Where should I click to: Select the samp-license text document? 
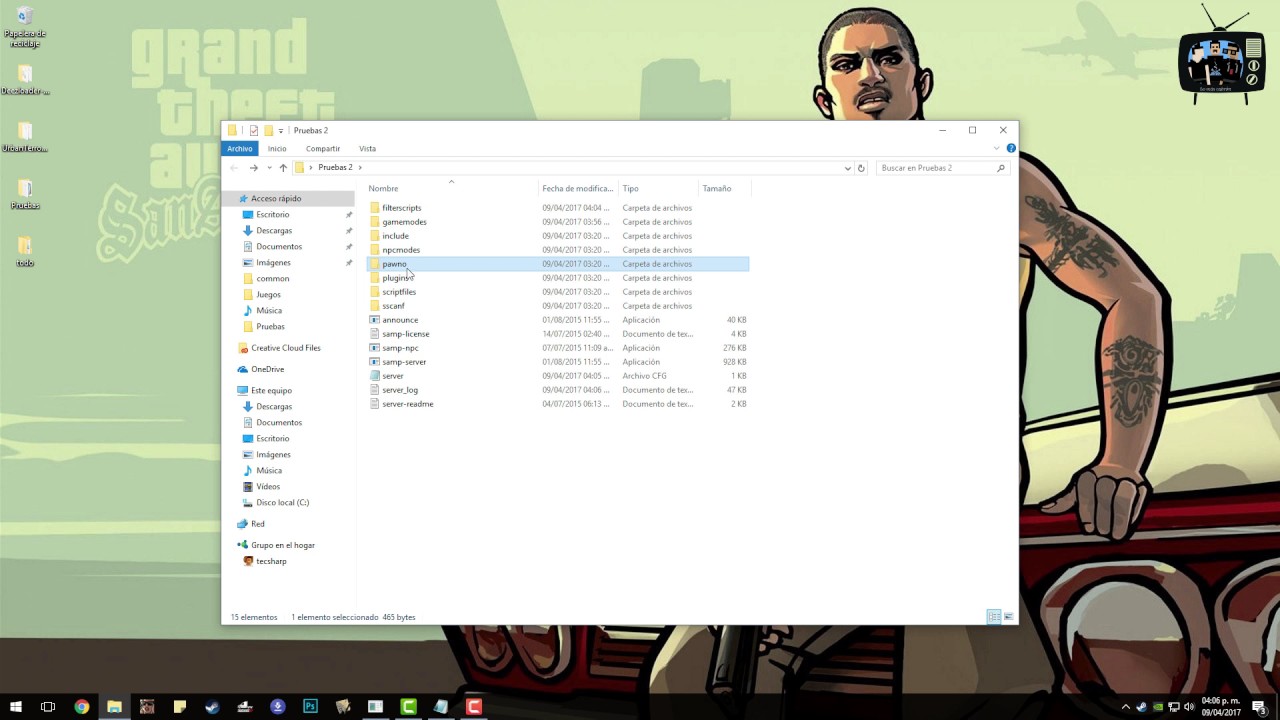tap(405, 334)
